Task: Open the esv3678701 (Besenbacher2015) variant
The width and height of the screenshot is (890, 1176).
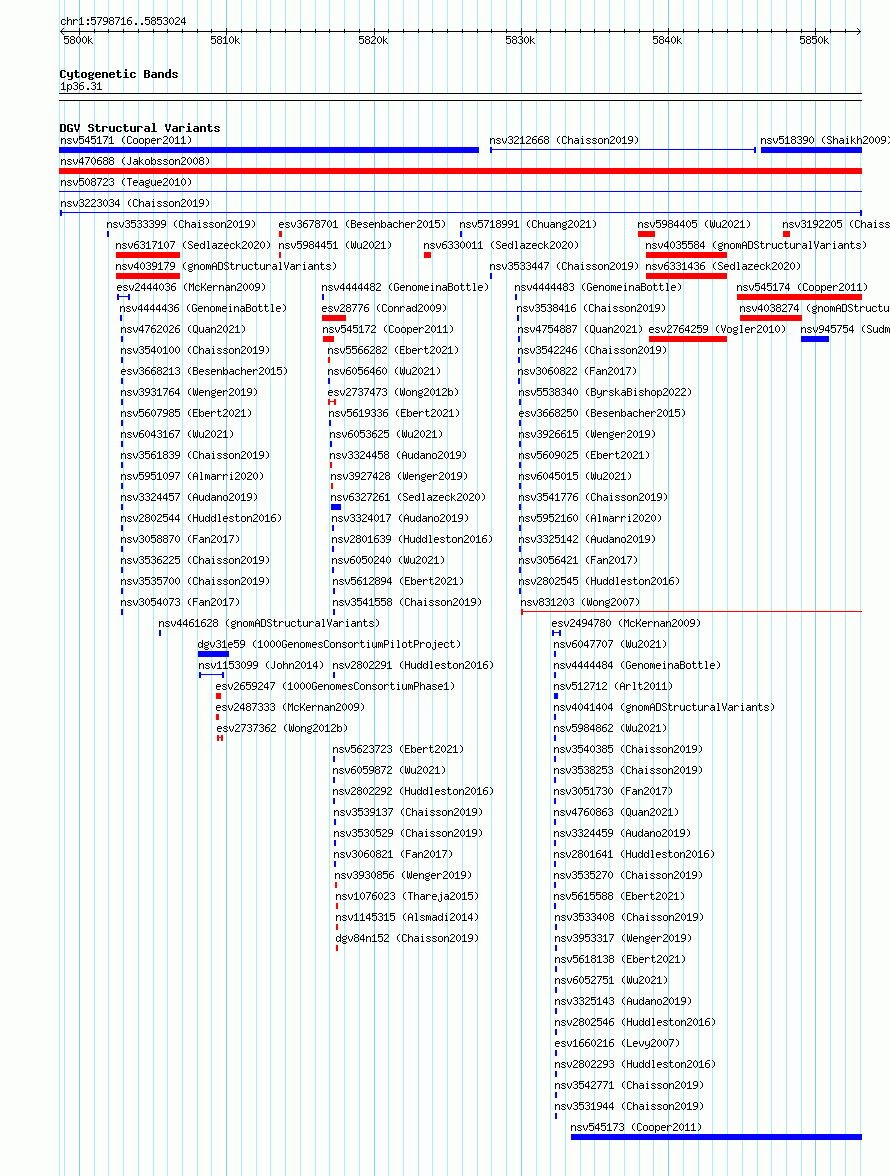Action: (362, 224)
